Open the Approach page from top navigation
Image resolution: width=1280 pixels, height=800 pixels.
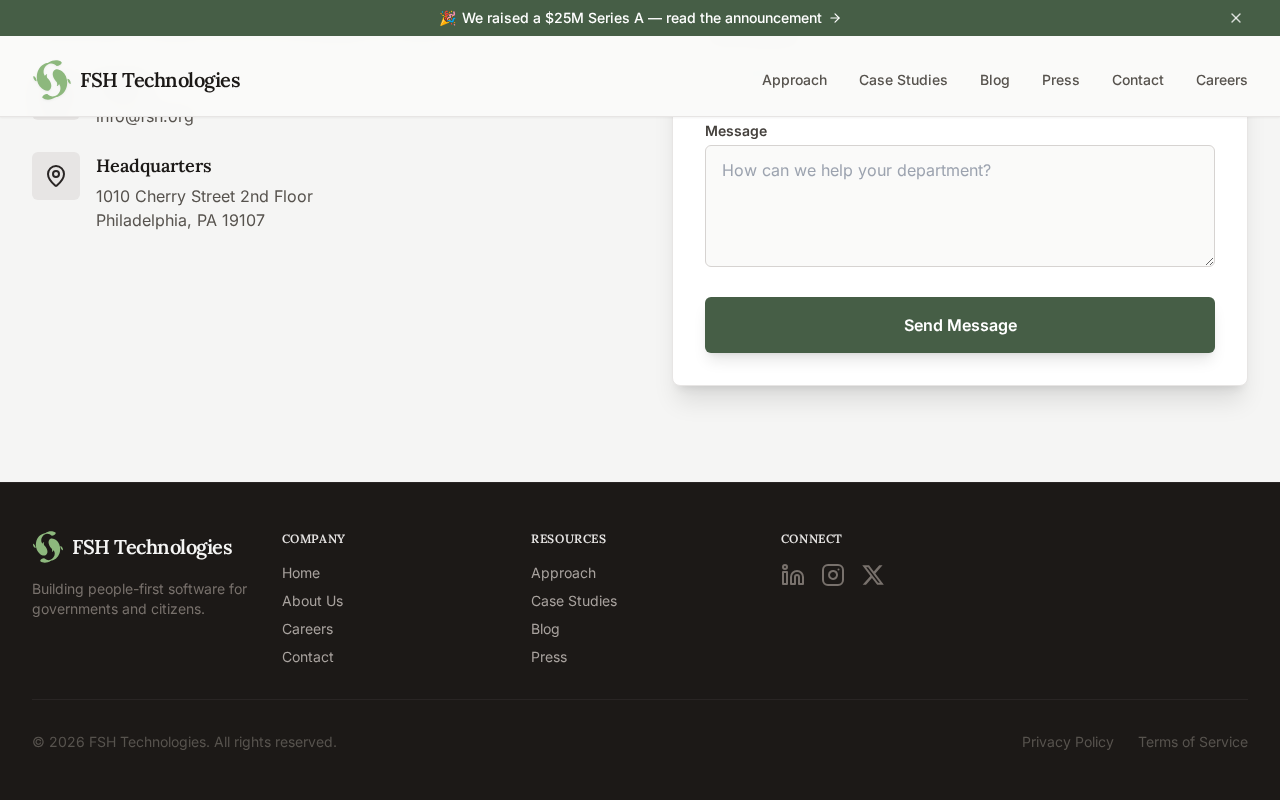794,80
